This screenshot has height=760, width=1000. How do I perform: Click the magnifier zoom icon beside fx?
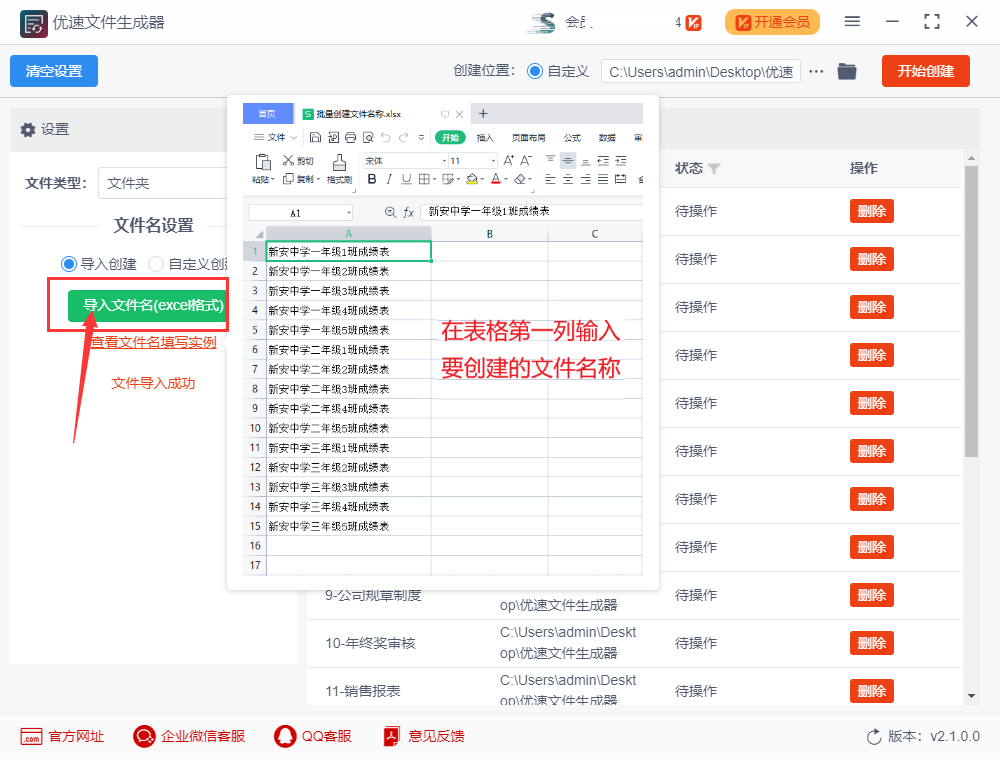[390, 212]
